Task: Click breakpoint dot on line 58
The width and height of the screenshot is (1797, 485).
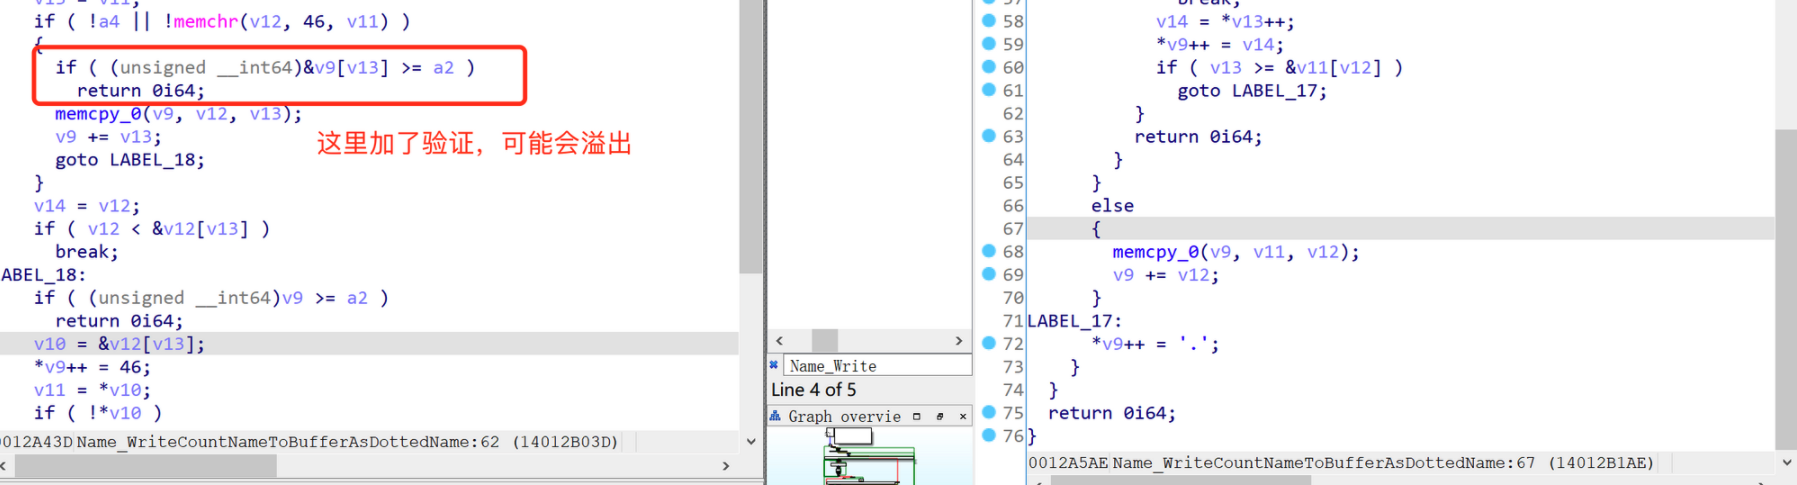Action: coord(988,20)
